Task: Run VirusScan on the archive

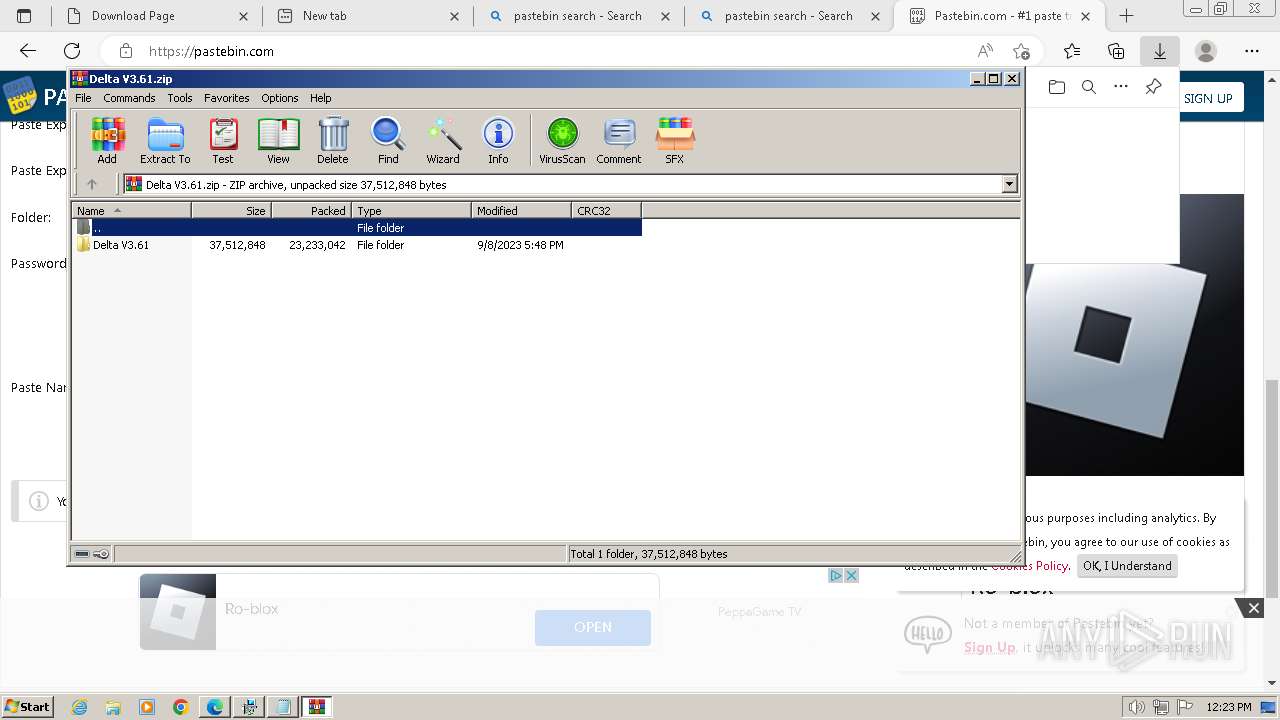Action: pyautogui.click(x=562, y=140)
